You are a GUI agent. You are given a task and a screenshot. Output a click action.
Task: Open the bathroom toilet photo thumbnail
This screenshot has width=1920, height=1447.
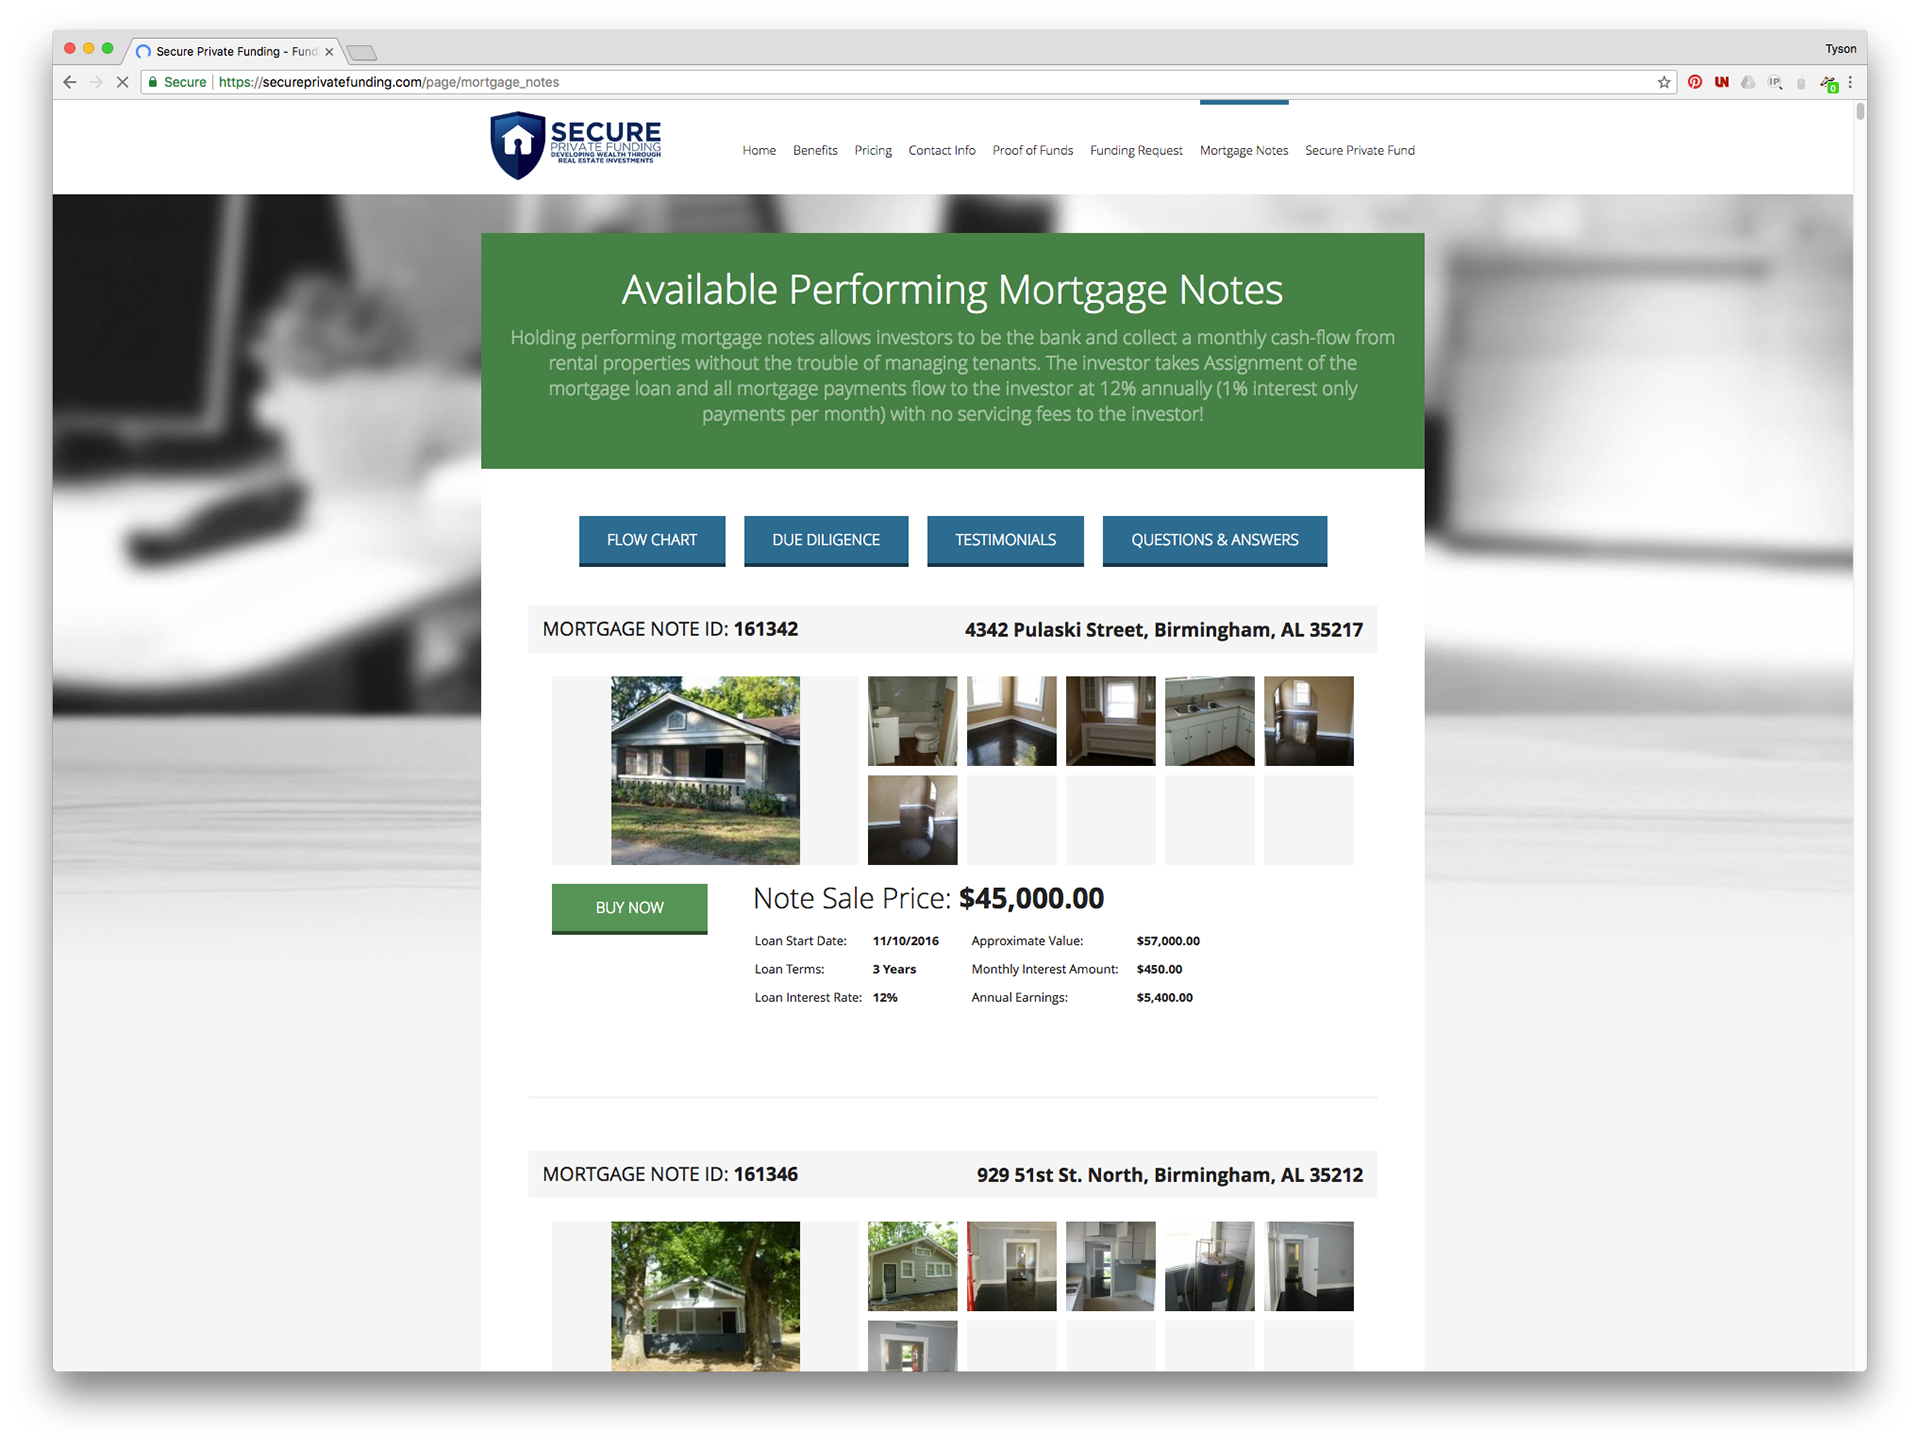click(x=912, y=721)
